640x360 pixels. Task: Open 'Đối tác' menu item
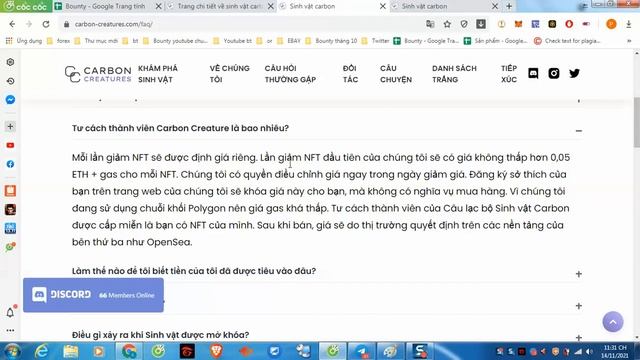[x=350, y=74]
